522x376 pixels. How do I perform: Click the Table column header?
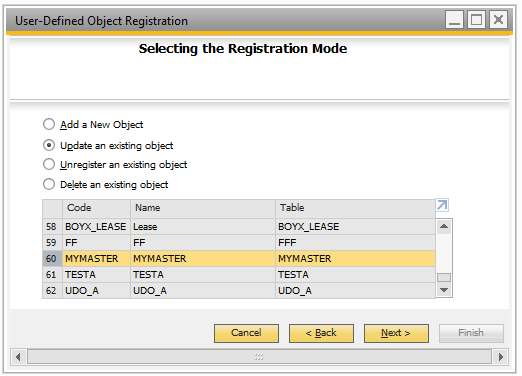355,208
